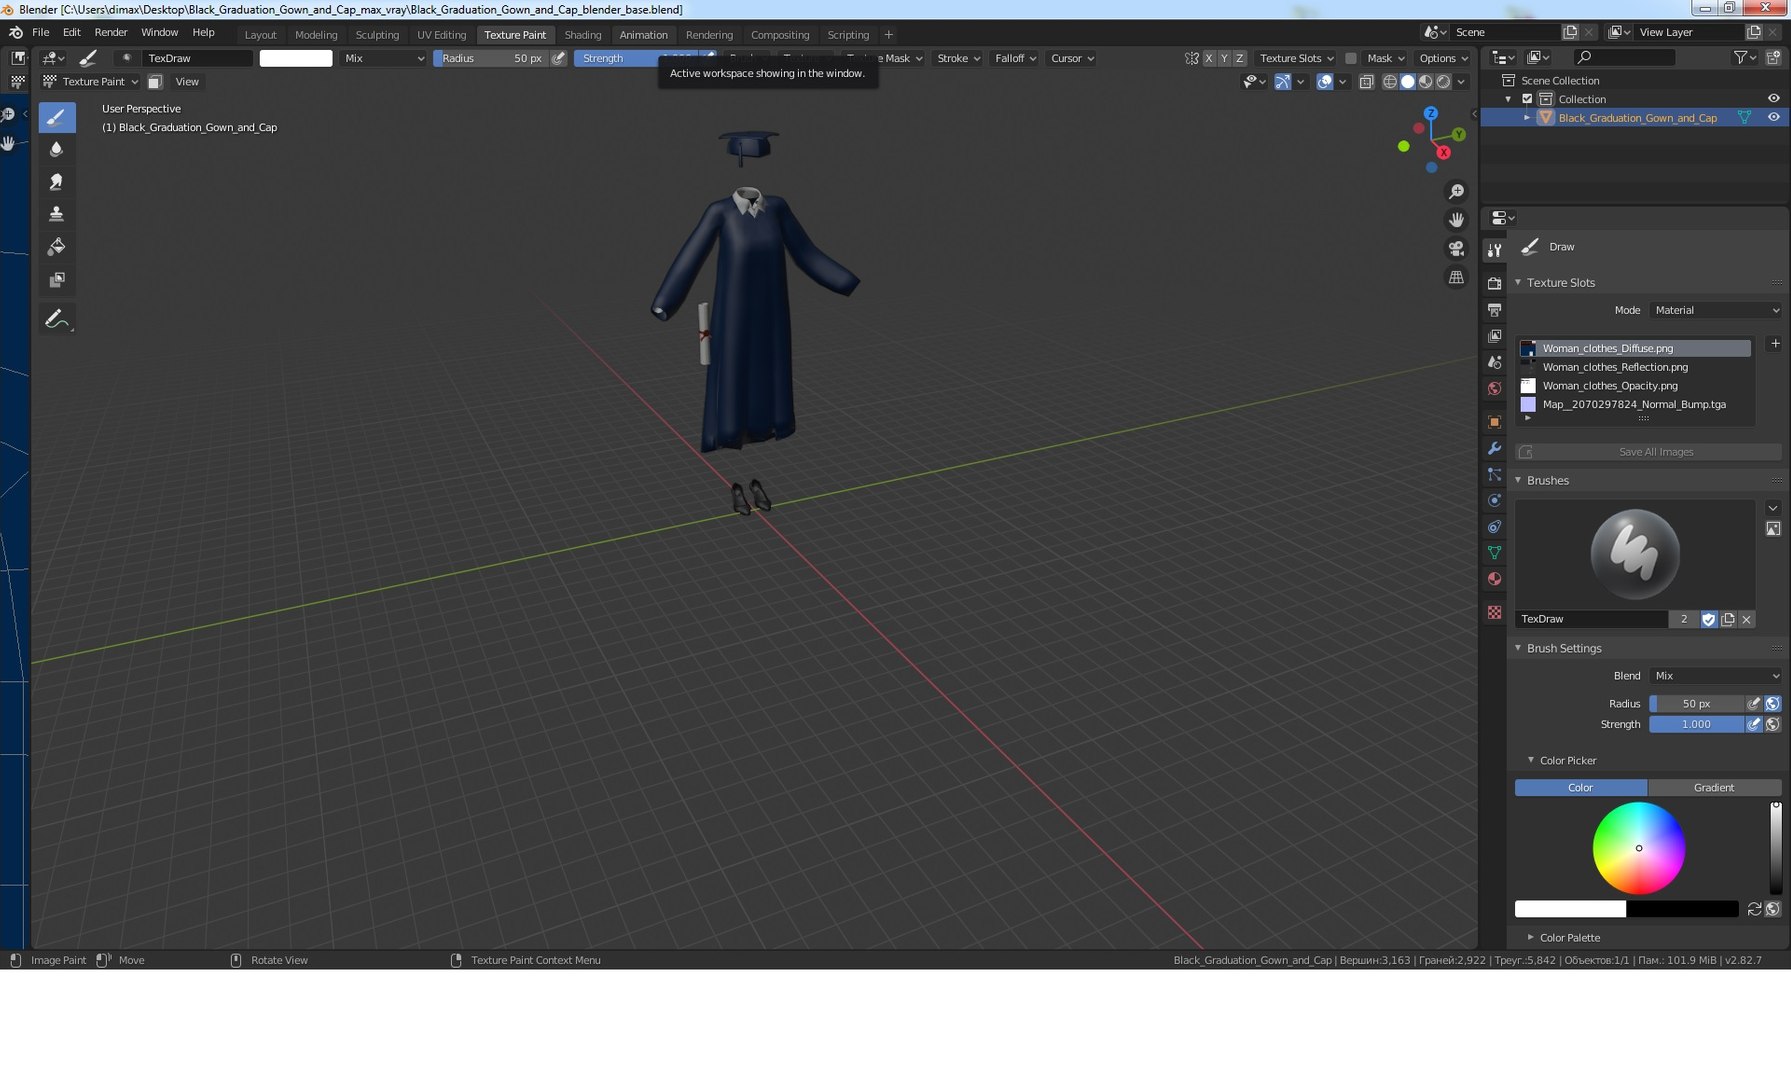Open the Stroke popover in header

[958, 59]
